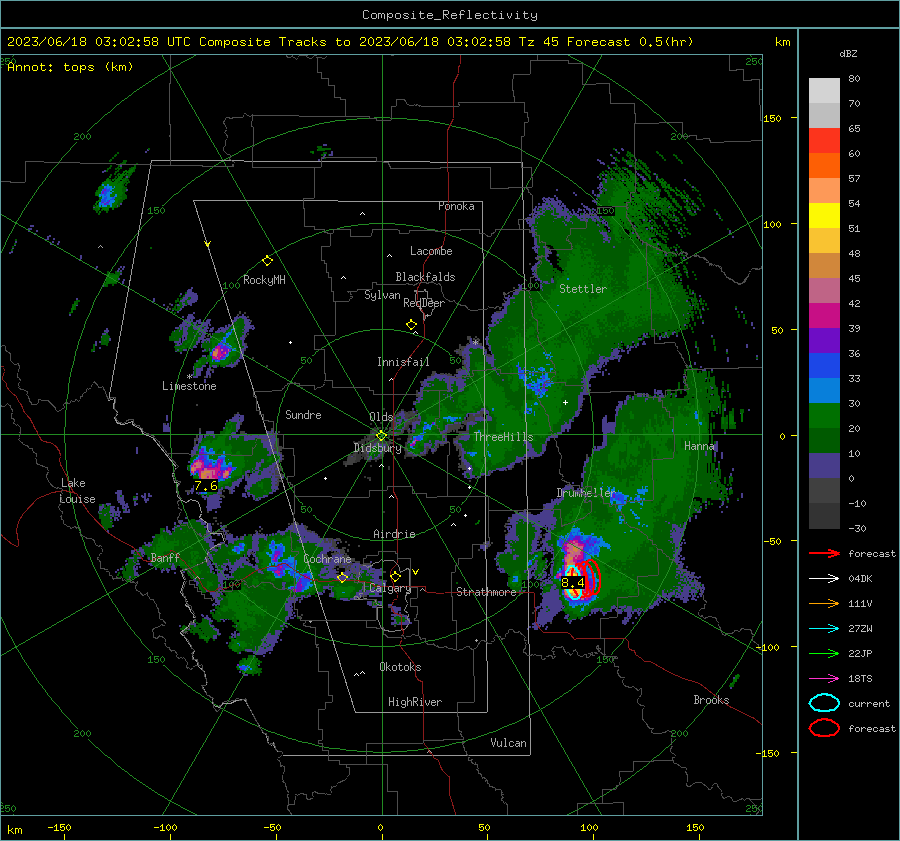
Task: Click the red forecast ellipses beside 8.4 storm
Action: [589, 579]
